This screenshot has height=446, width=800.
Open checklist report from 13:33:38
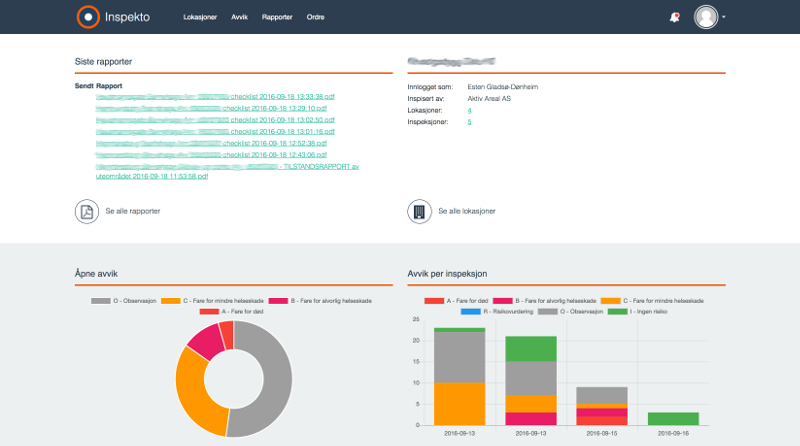click(215, 96)
